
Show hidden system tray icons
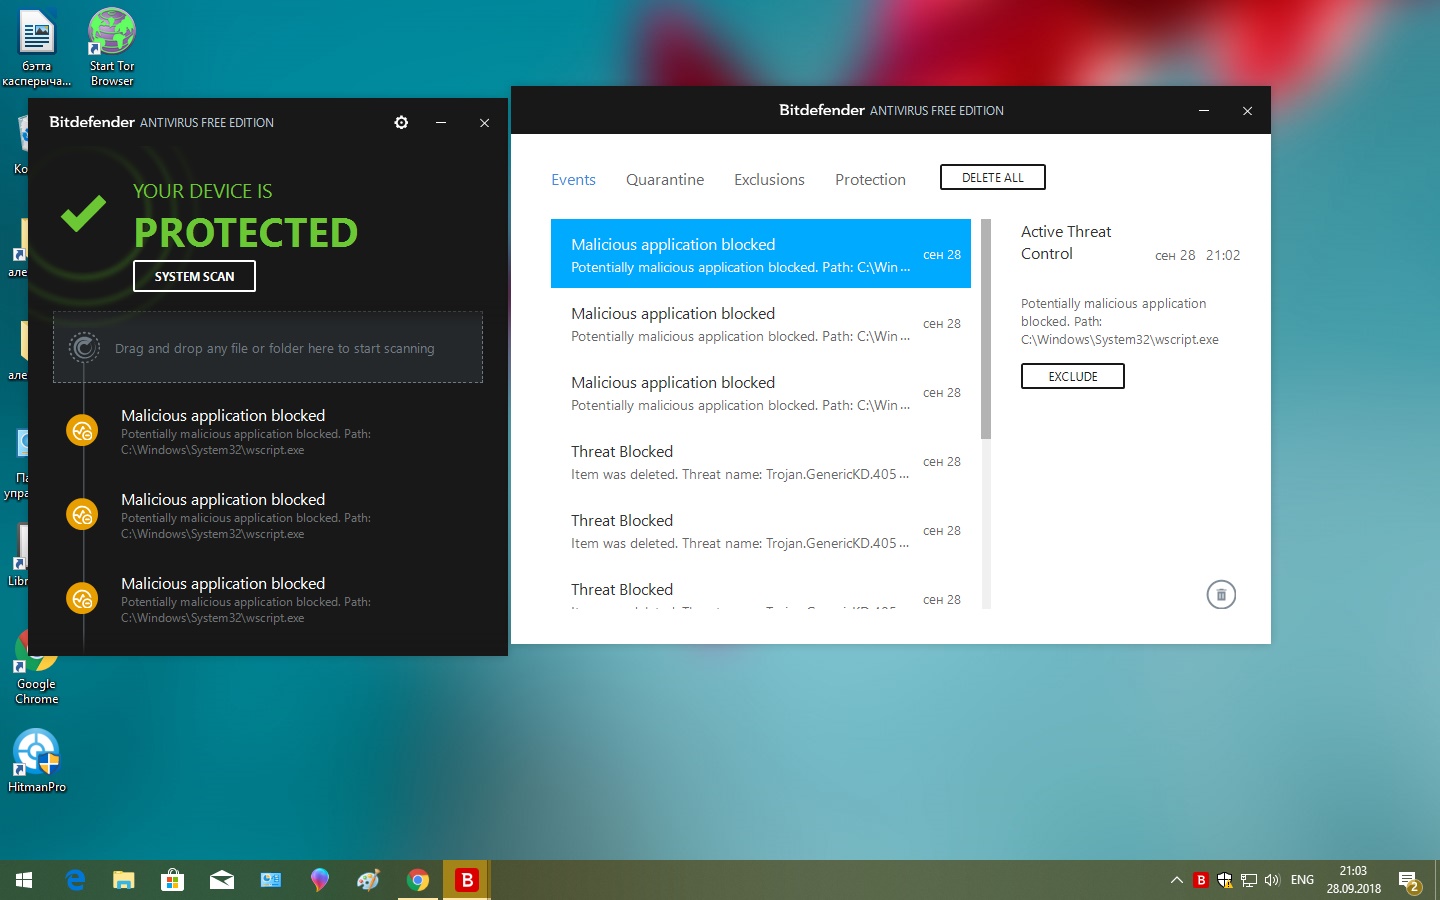[x=1176, y=880]
